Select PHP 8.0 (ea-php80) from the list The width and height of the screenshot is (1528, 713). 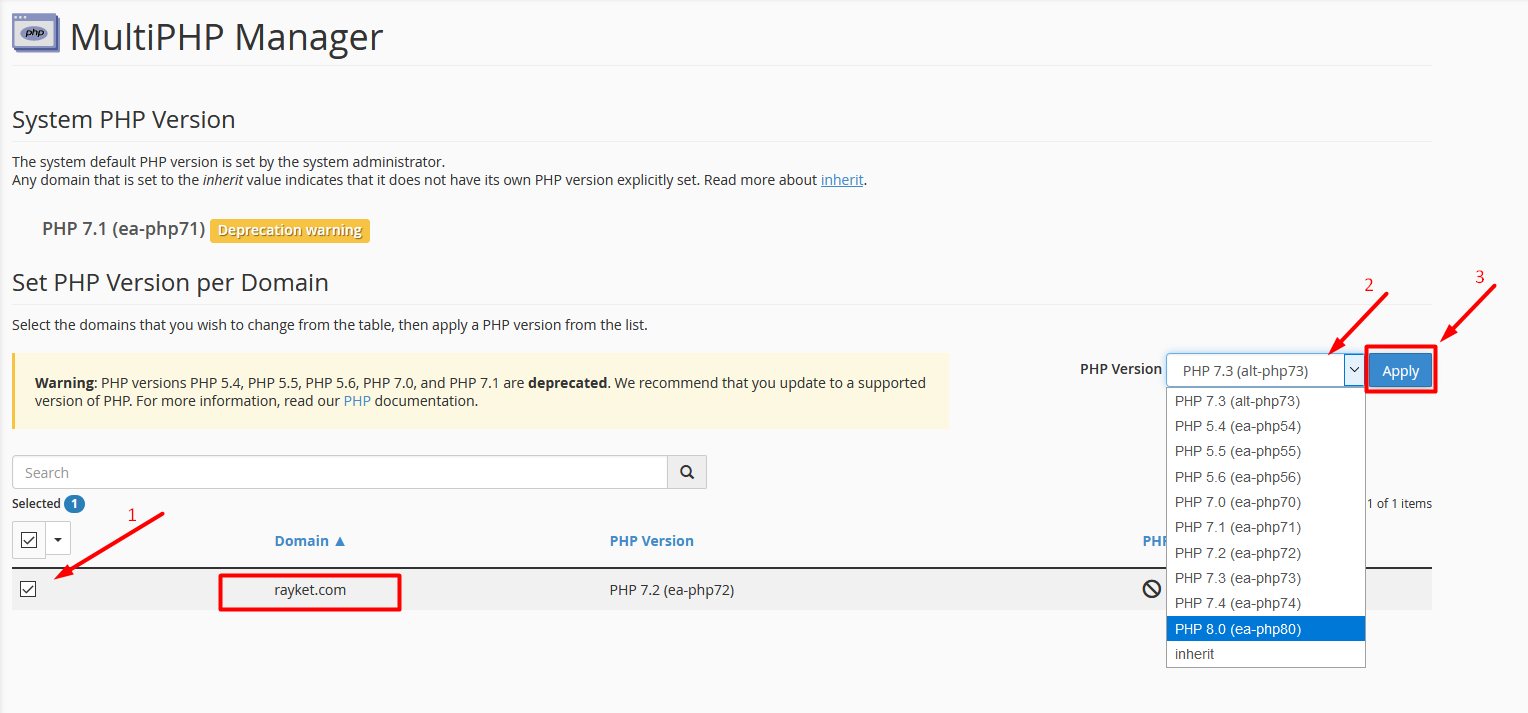pos(1237,628)
